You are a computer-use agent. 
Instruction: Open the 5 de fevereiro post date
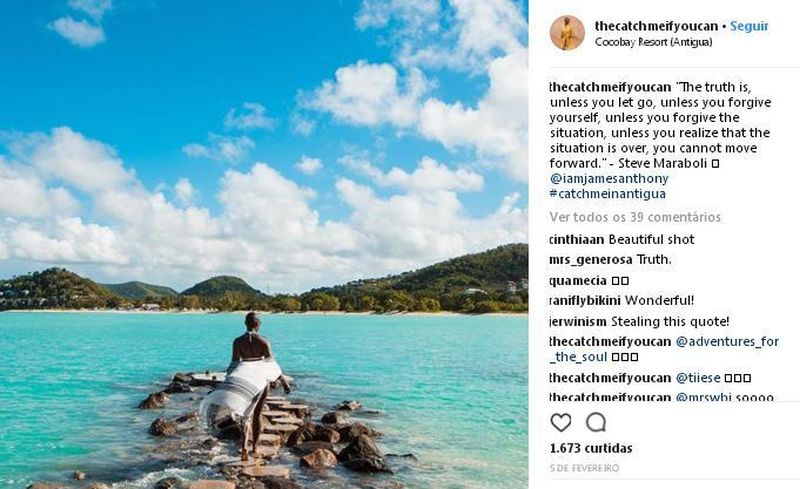[585, 468]
